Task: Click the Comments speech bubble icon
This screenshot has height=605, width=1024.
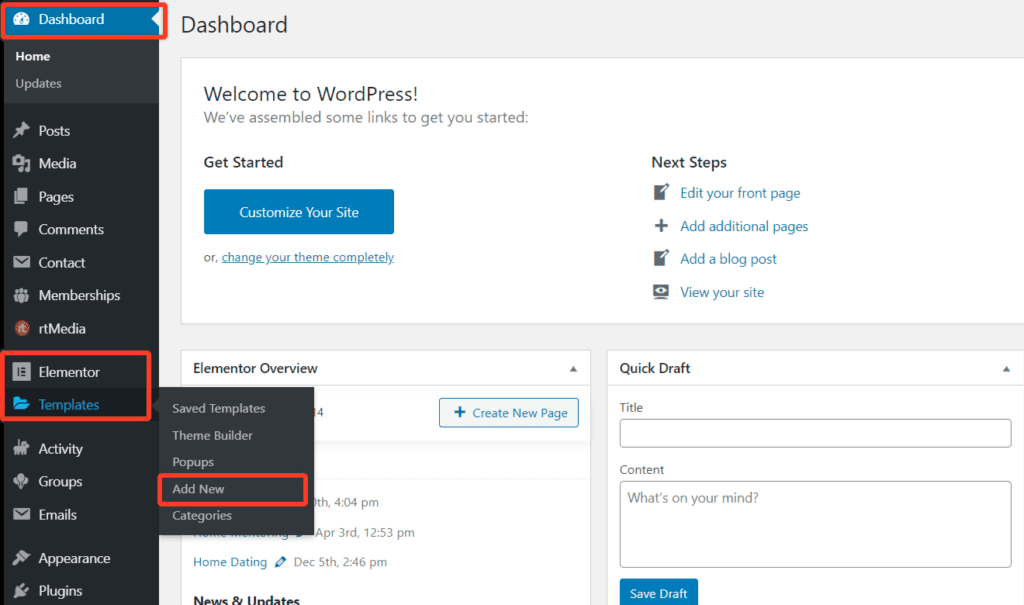Action: 22,229
